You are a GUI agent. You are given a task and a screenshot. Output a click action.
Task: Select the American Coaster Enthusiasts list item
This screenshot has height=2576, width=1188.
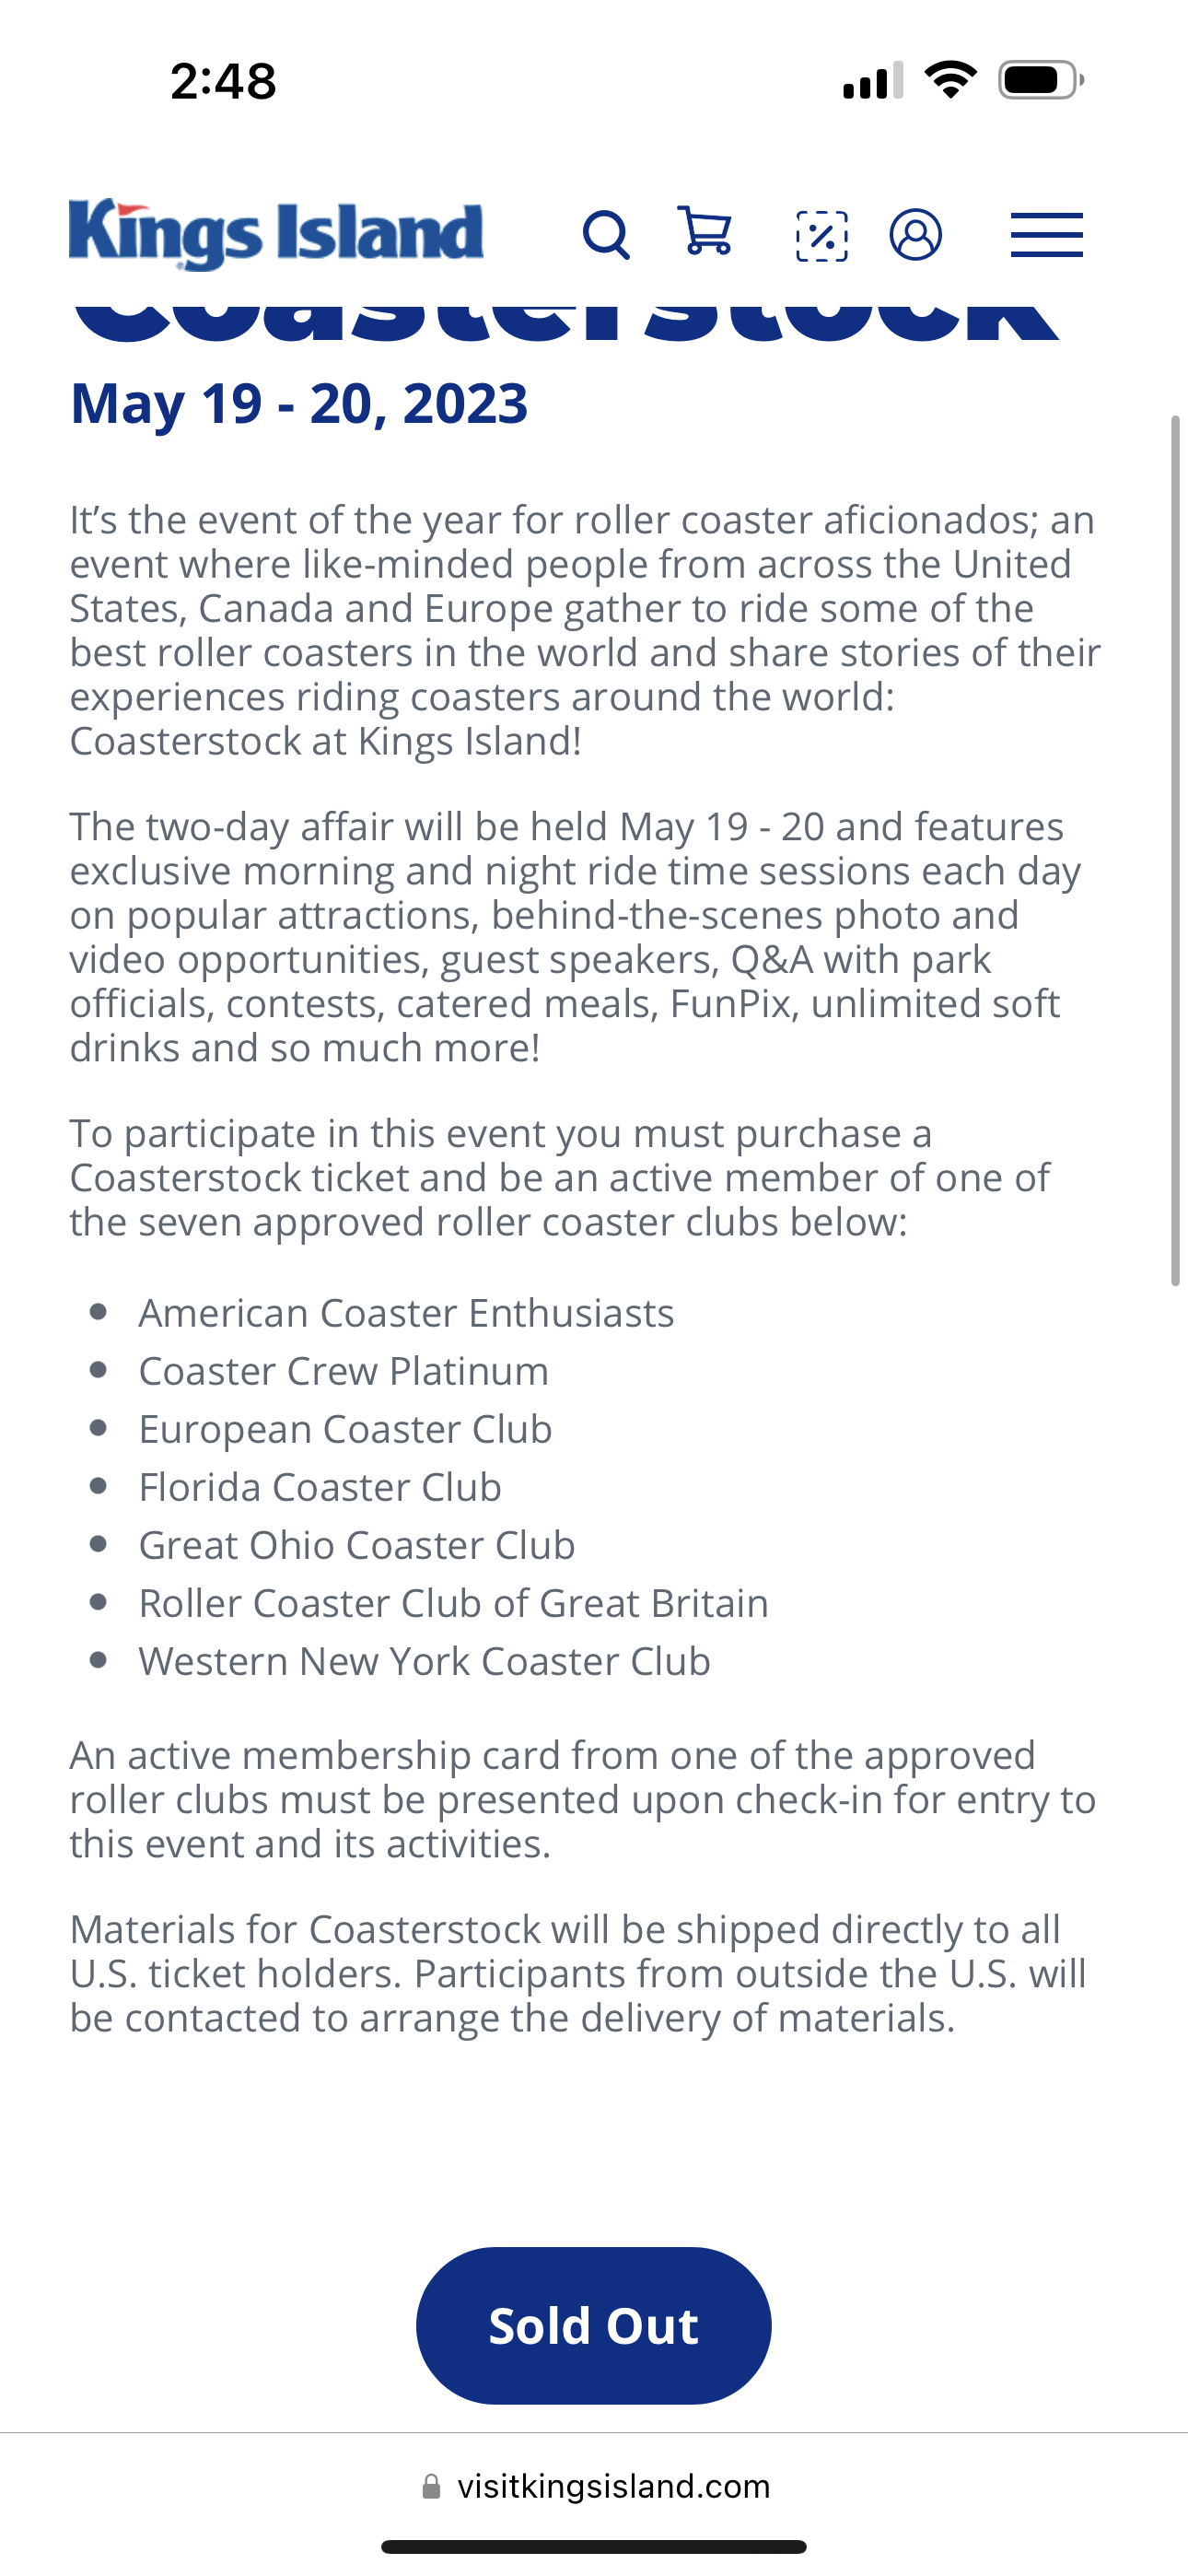click(x=406, y=1313)
